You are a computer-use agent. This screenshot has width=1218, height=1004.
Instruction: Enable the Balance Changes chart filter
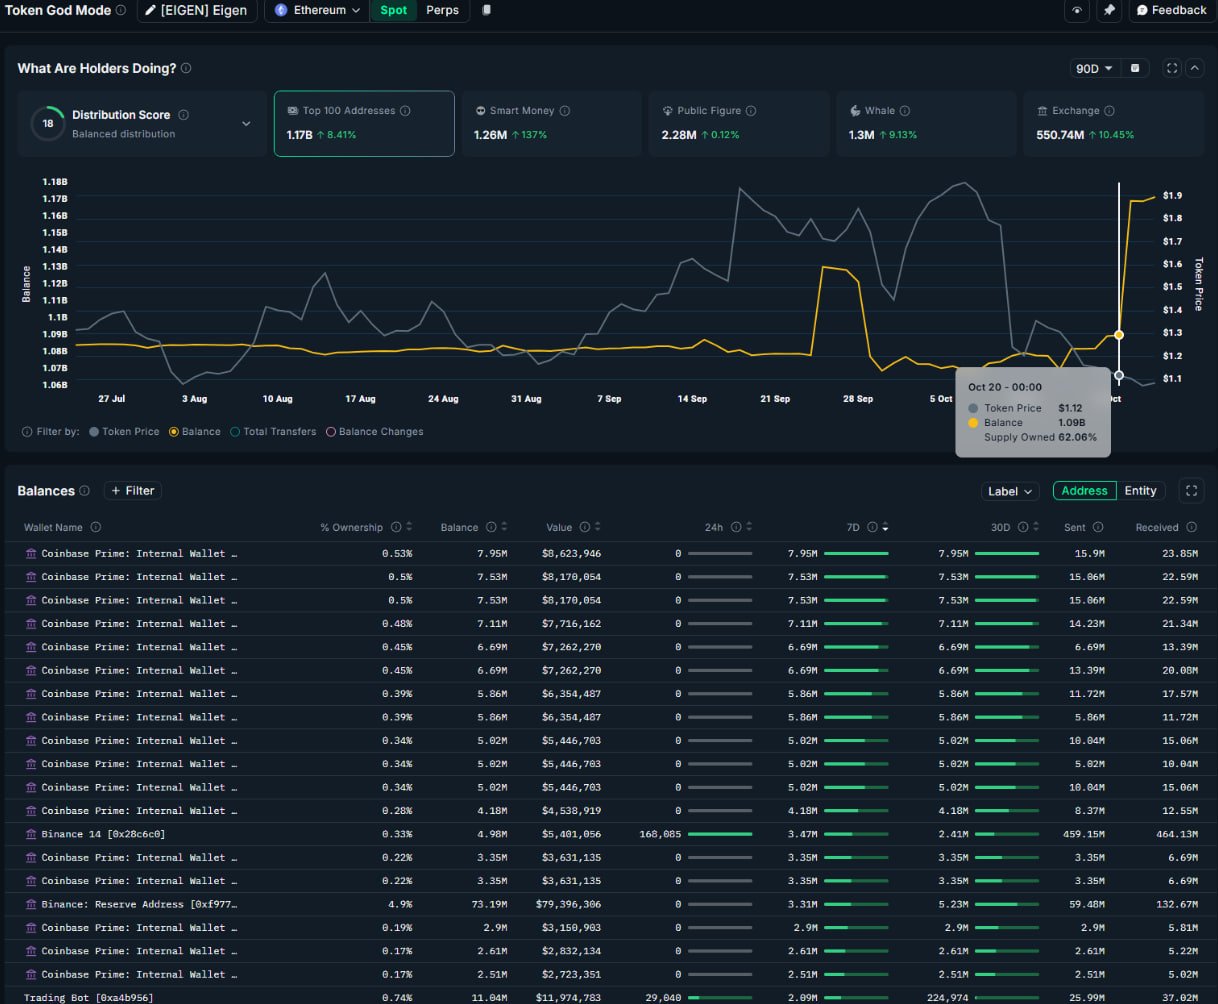374,432
